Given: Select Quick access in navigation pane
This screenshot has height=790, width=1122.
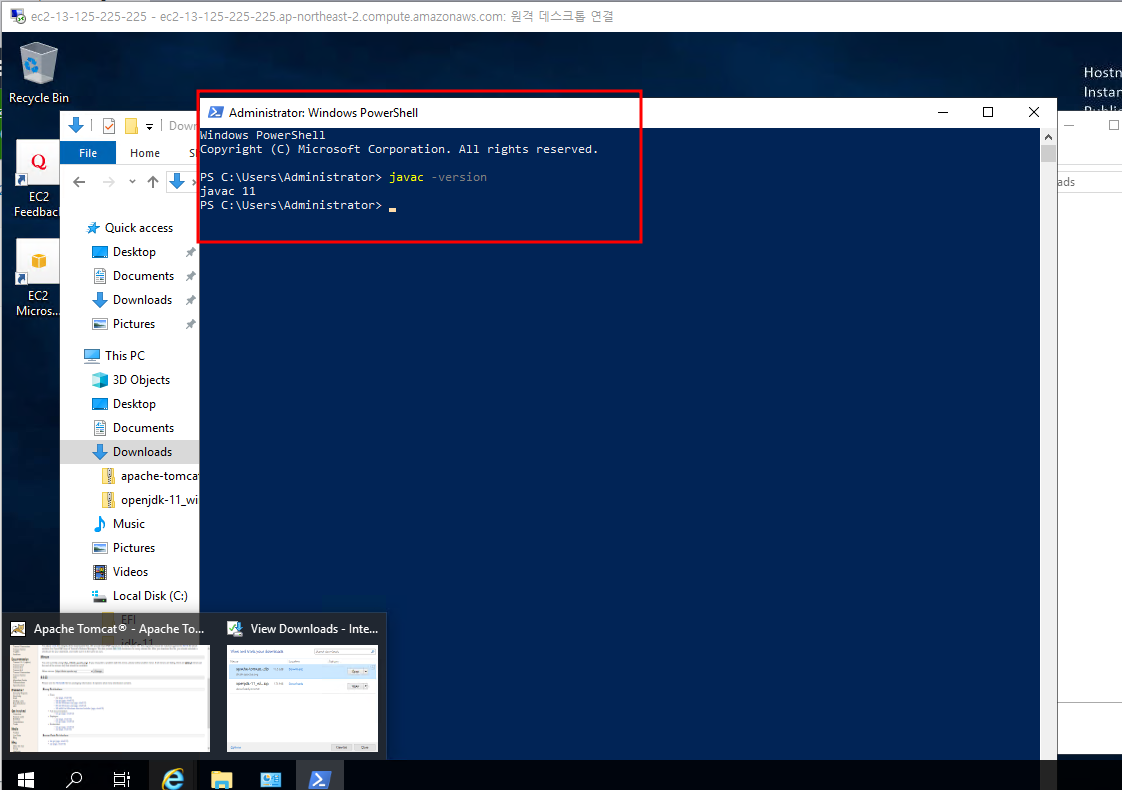Looking at the screenshot, I should [130, 228].
